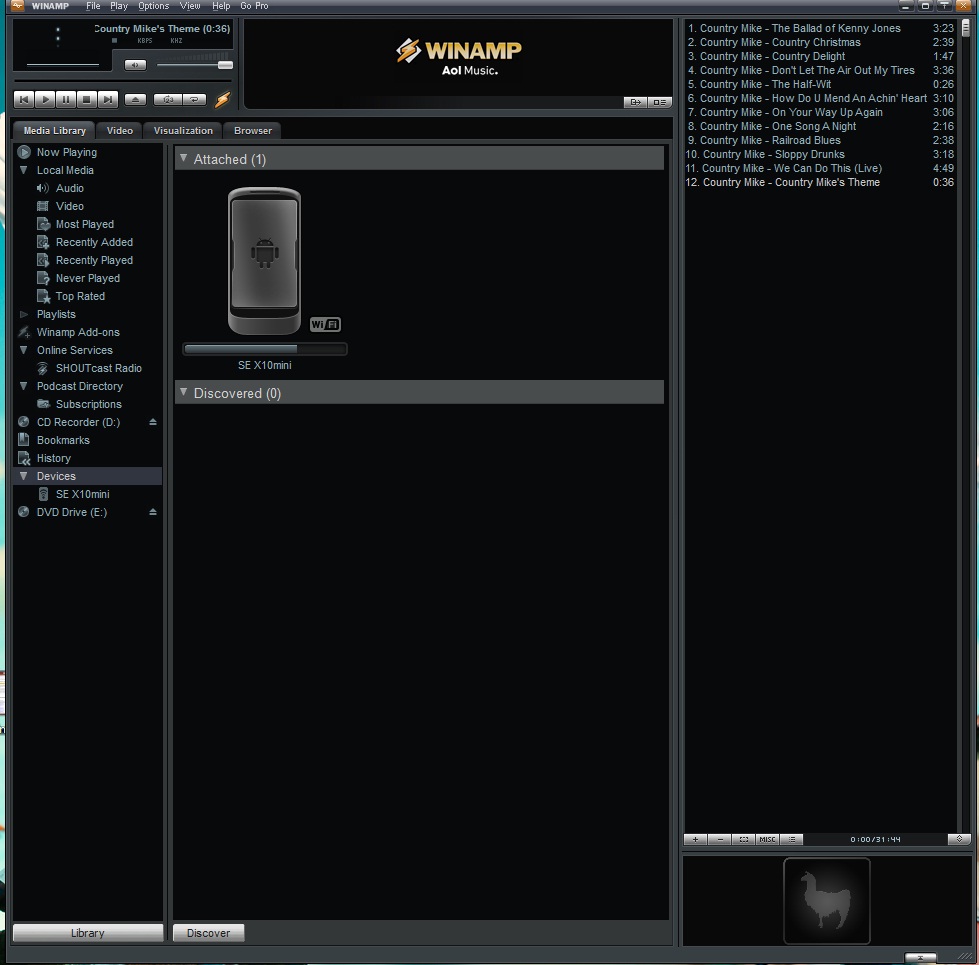Switch to the Visualization tab
The height and width of the screenshot is (965, 979).
183,130
